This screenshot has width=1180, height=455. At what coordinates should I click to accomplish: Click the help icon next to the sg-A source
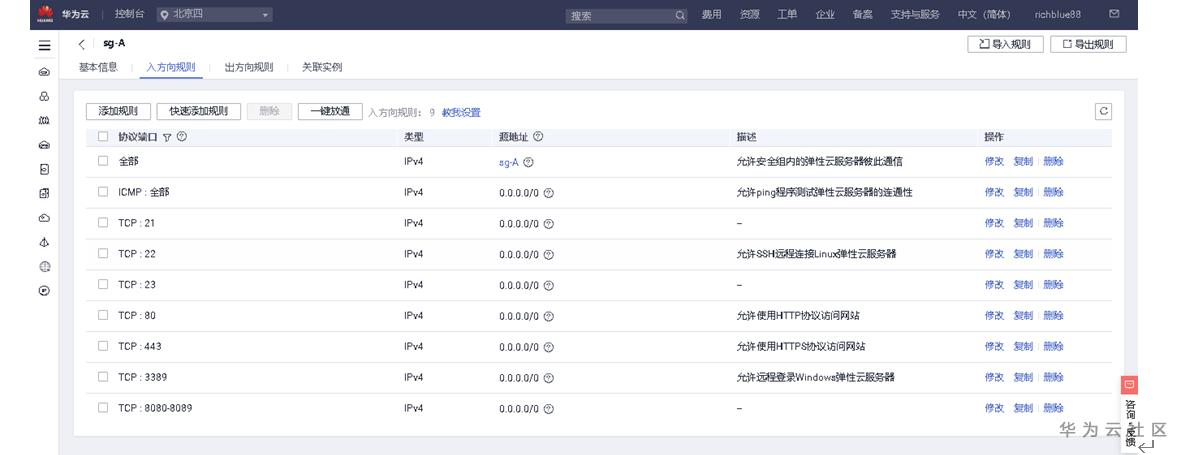click(528, 162)
